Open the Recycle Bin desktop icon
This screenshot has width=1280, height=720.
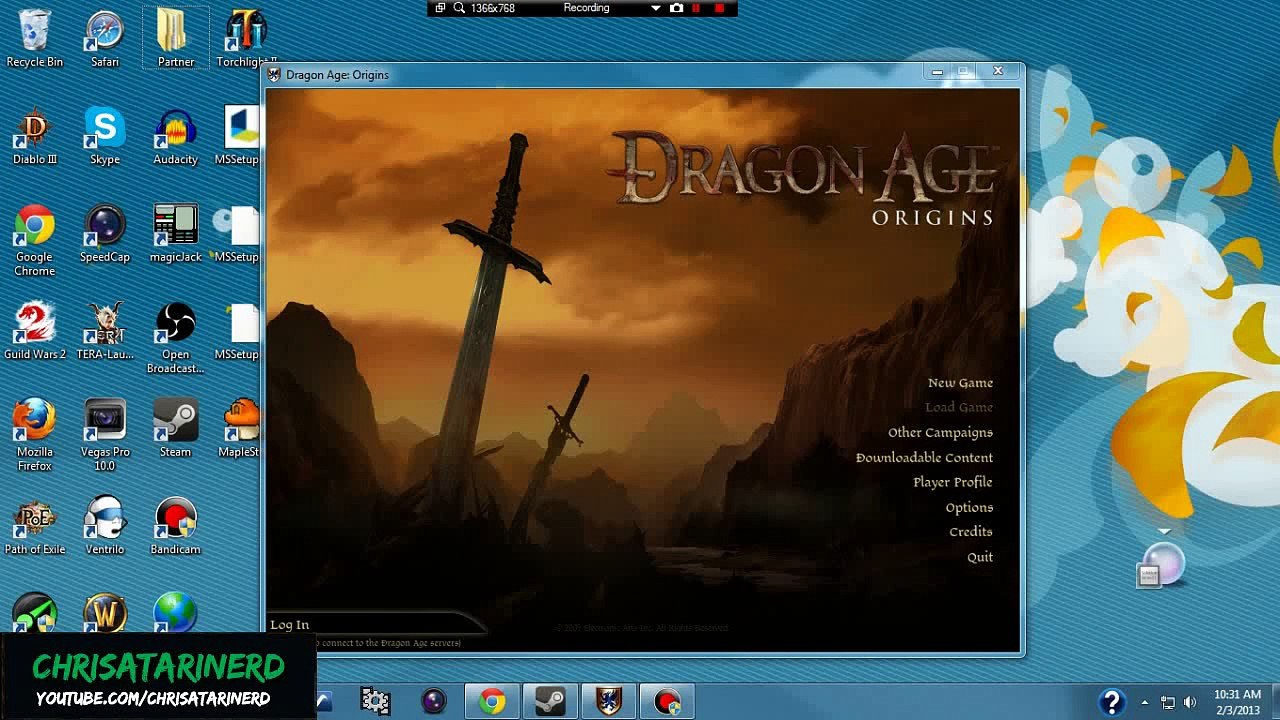(x=34, y=40)
